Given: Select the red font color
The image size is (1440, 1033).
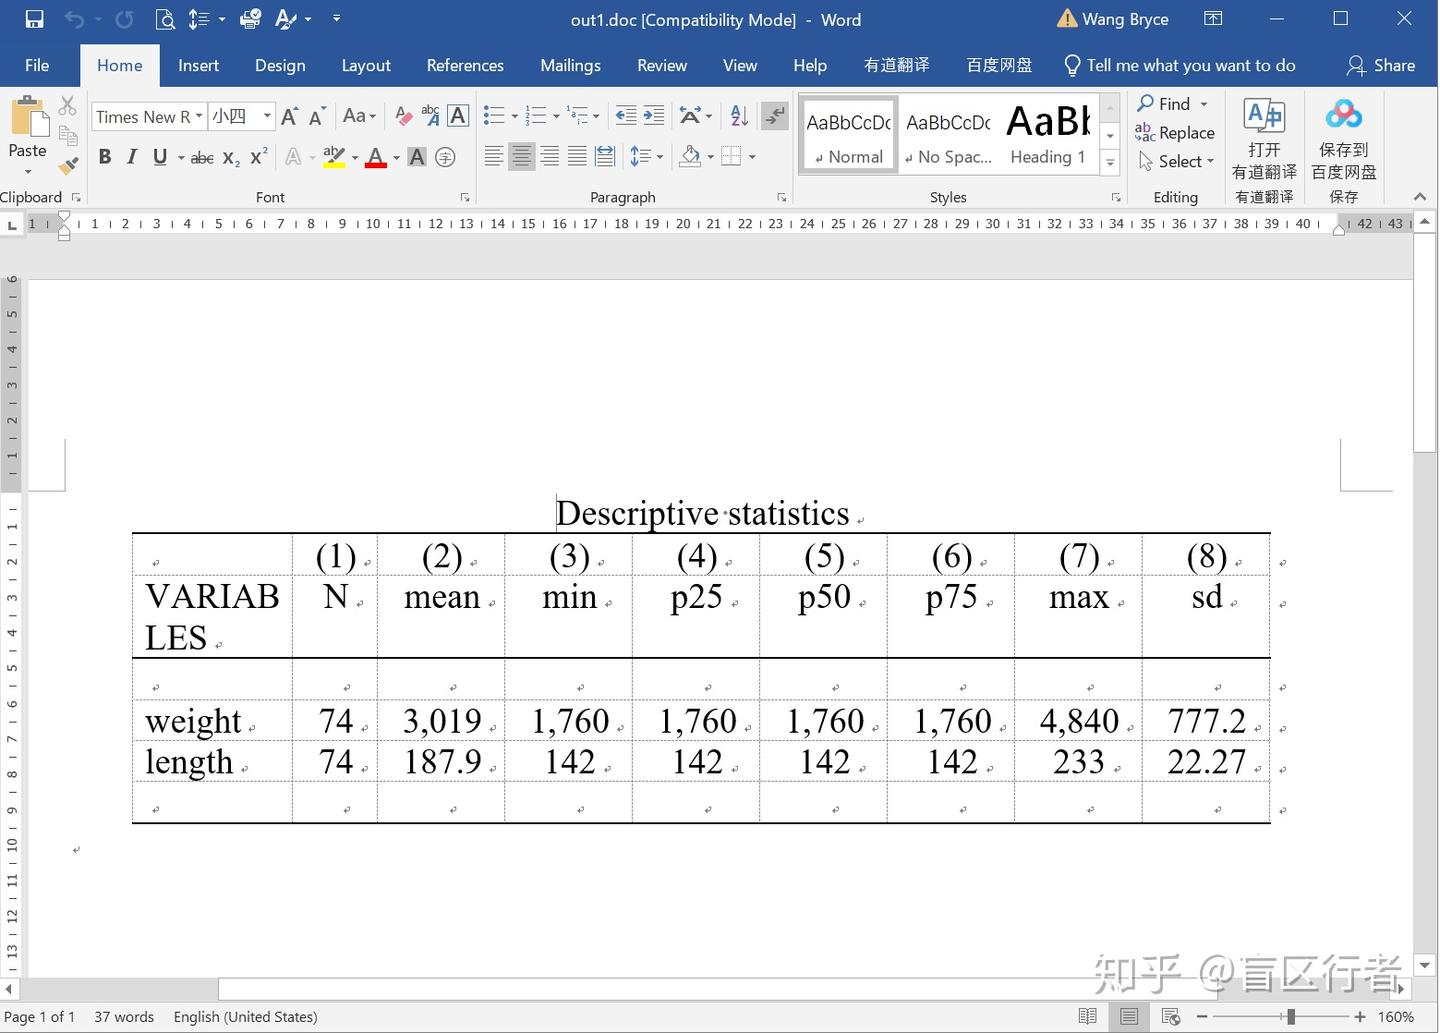Looking at the screenshot, I should pos(375,157).
